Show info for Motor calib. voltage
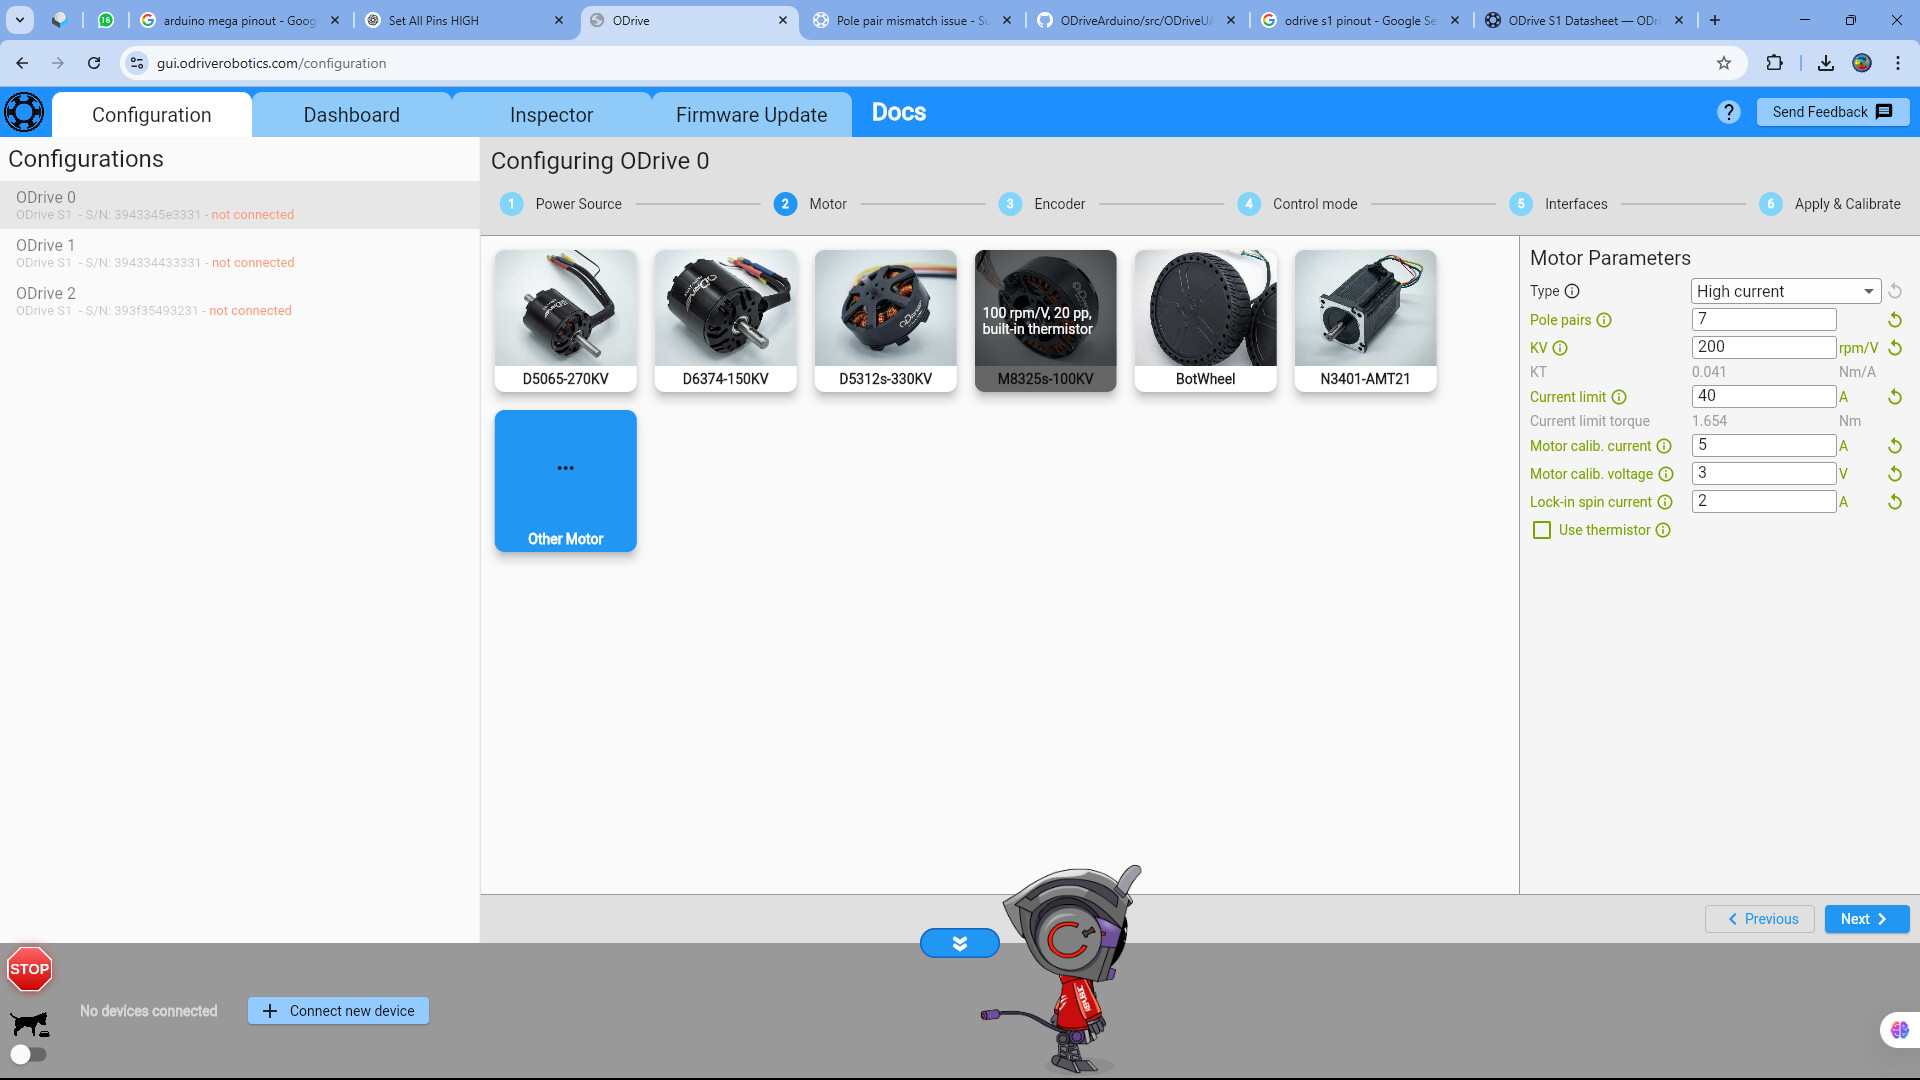The width and height of the screenshot is (1920, 1080). [1666, 474]
